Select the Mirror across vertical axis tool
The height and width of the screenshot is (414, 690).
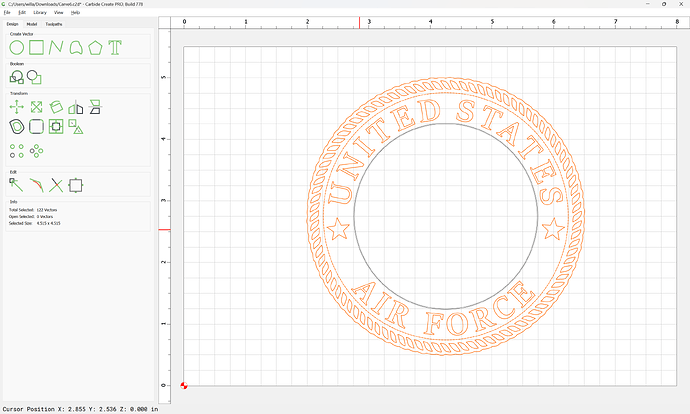[76, 107]
